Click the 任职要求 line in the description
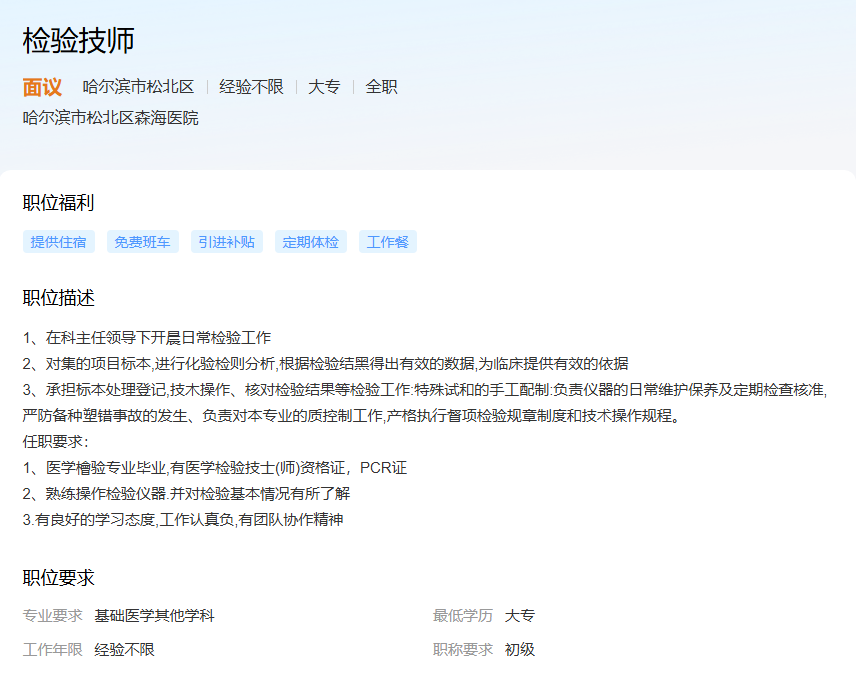856x684 pixels. point(56,441)
